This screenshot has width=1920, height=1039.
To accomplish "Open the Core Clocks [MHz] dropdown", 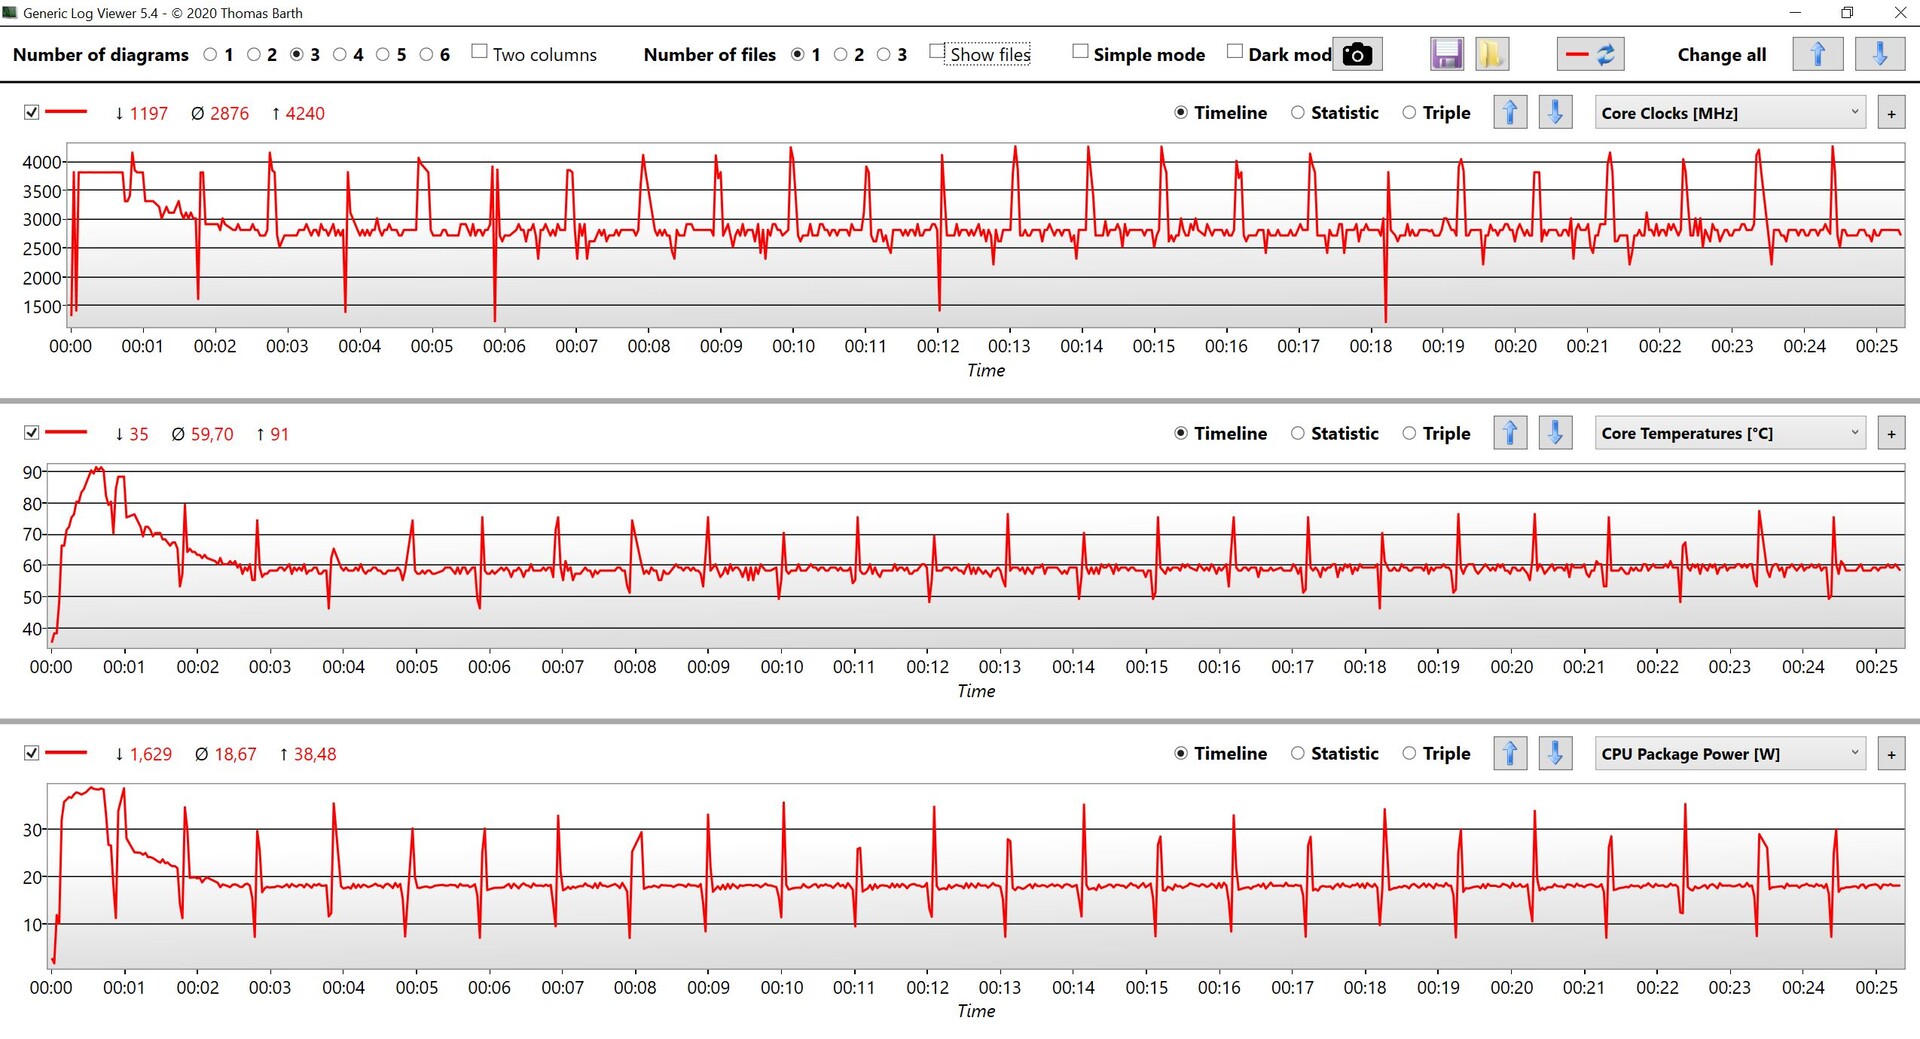I will [x=1730, y=113].
